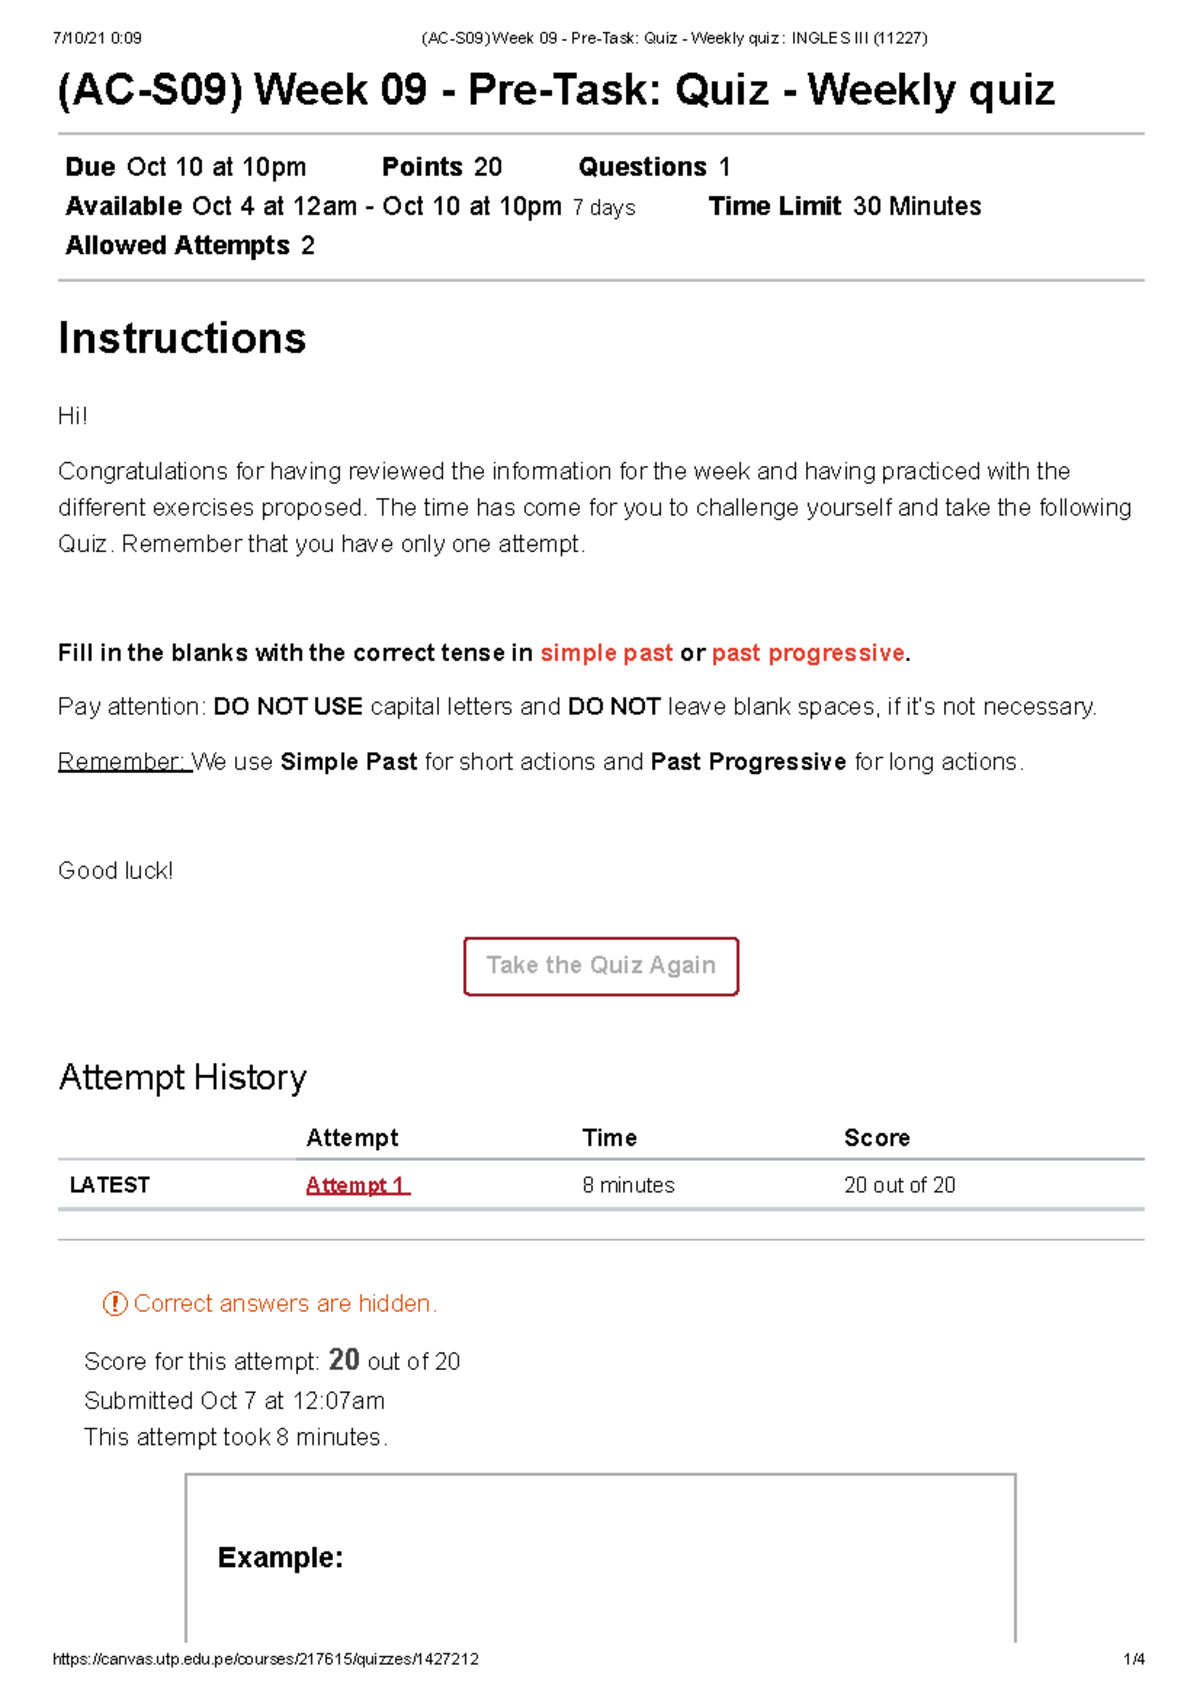Click the LATEST row label

(109, 1185)
